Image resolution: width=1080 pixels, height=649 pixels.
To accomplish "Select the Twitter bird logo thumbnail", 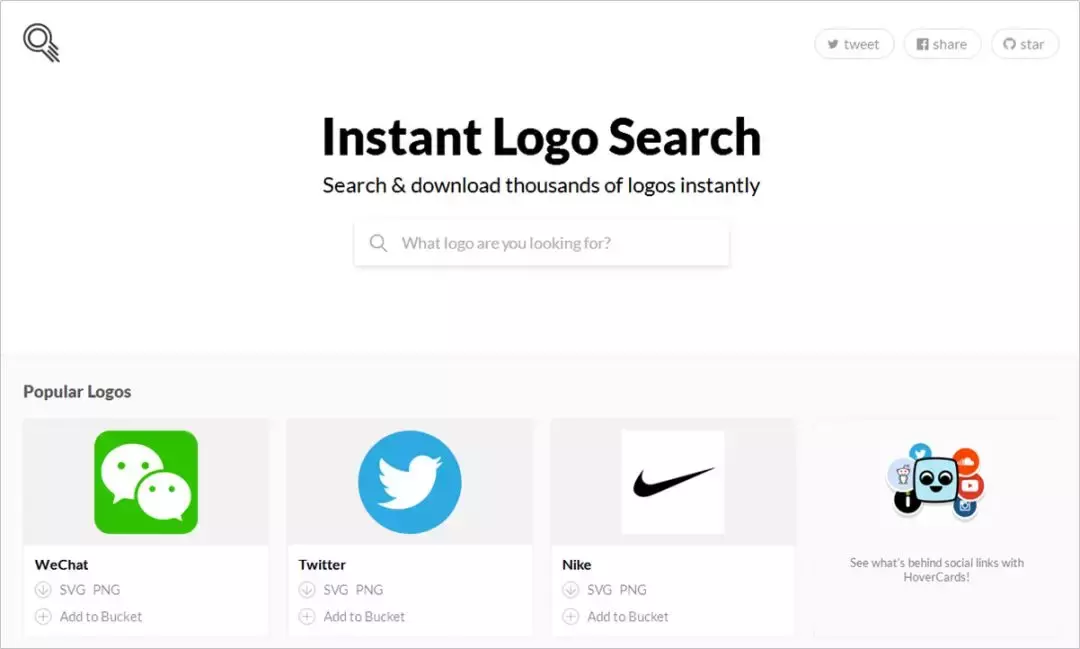I will (410, 482).
